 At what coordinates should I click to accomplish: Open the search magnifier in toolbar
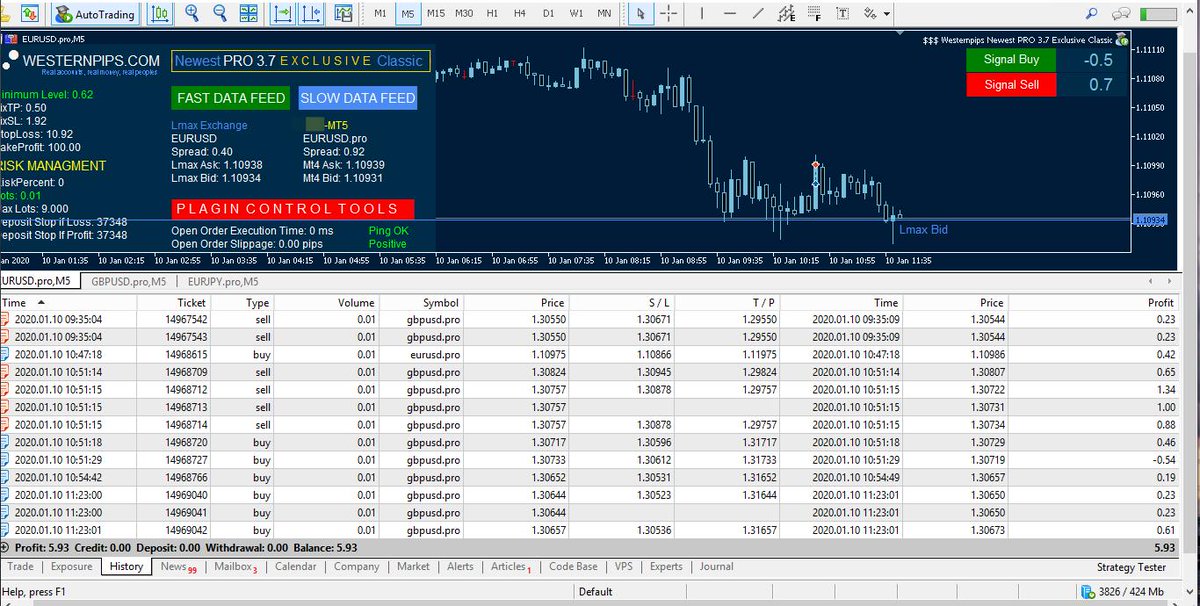coord(1090,13)
